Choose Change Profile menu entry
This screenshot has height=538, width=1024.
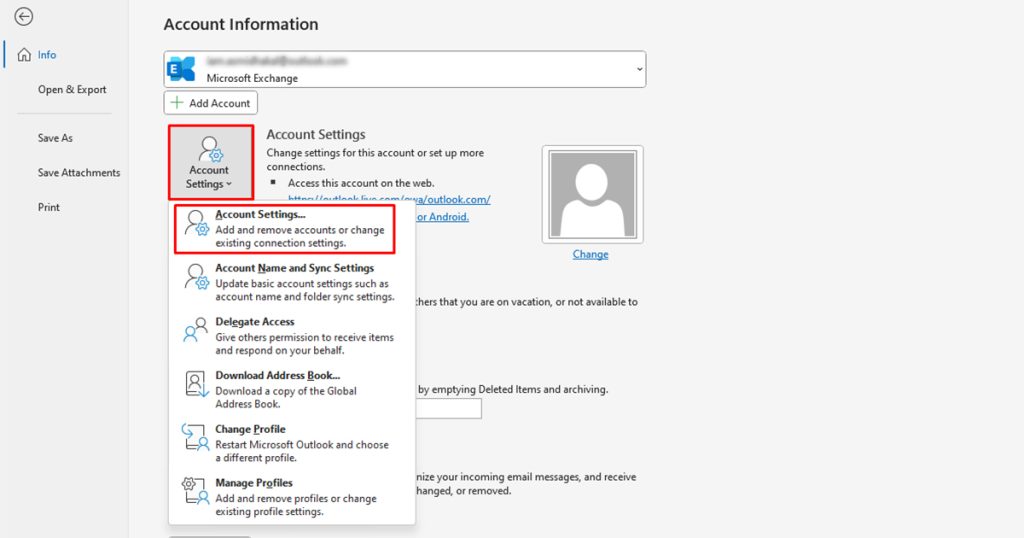pos(291,443)
